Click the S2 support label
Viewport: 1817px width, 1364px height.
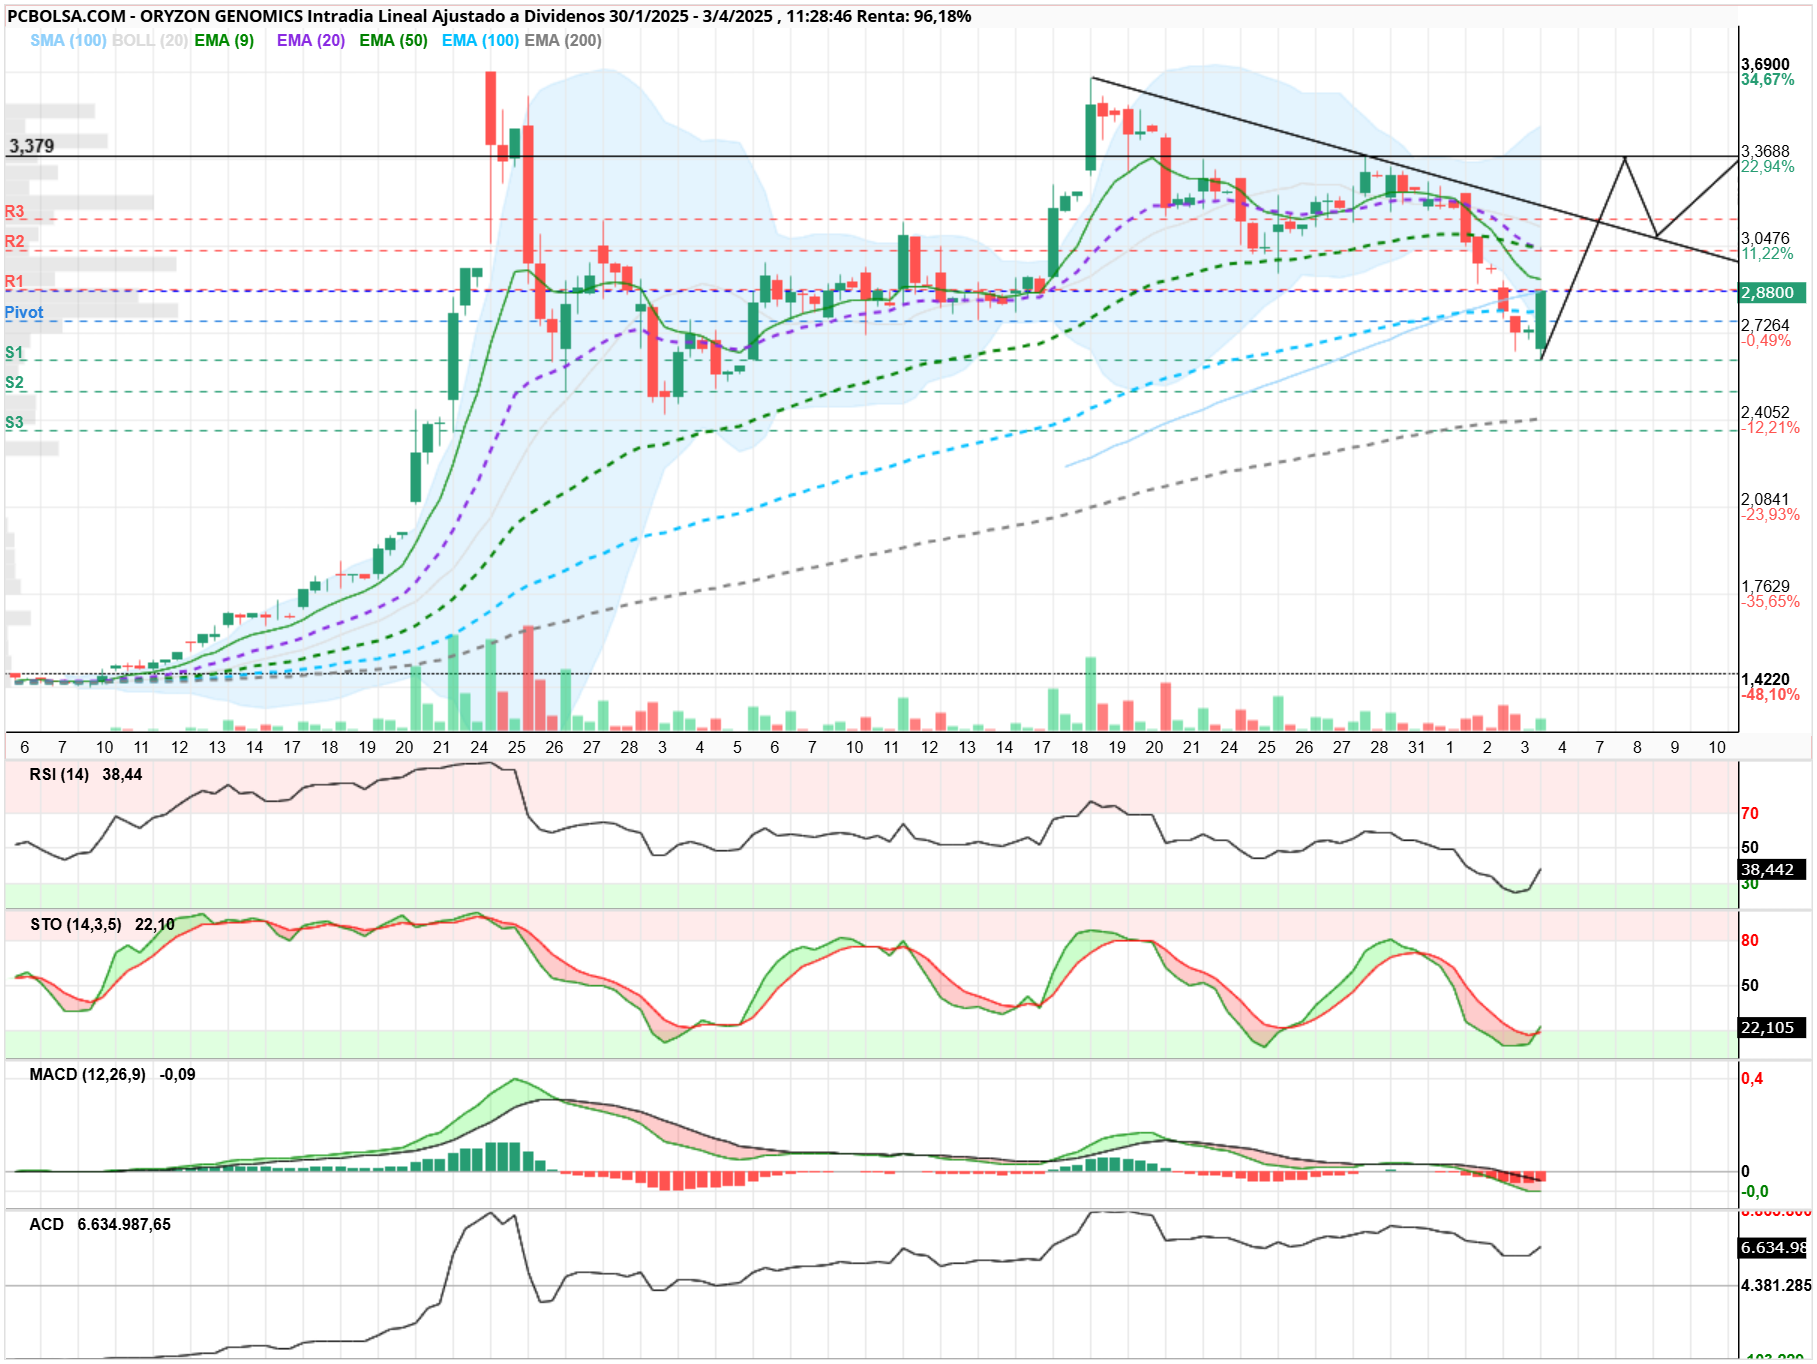pos(14,383)
